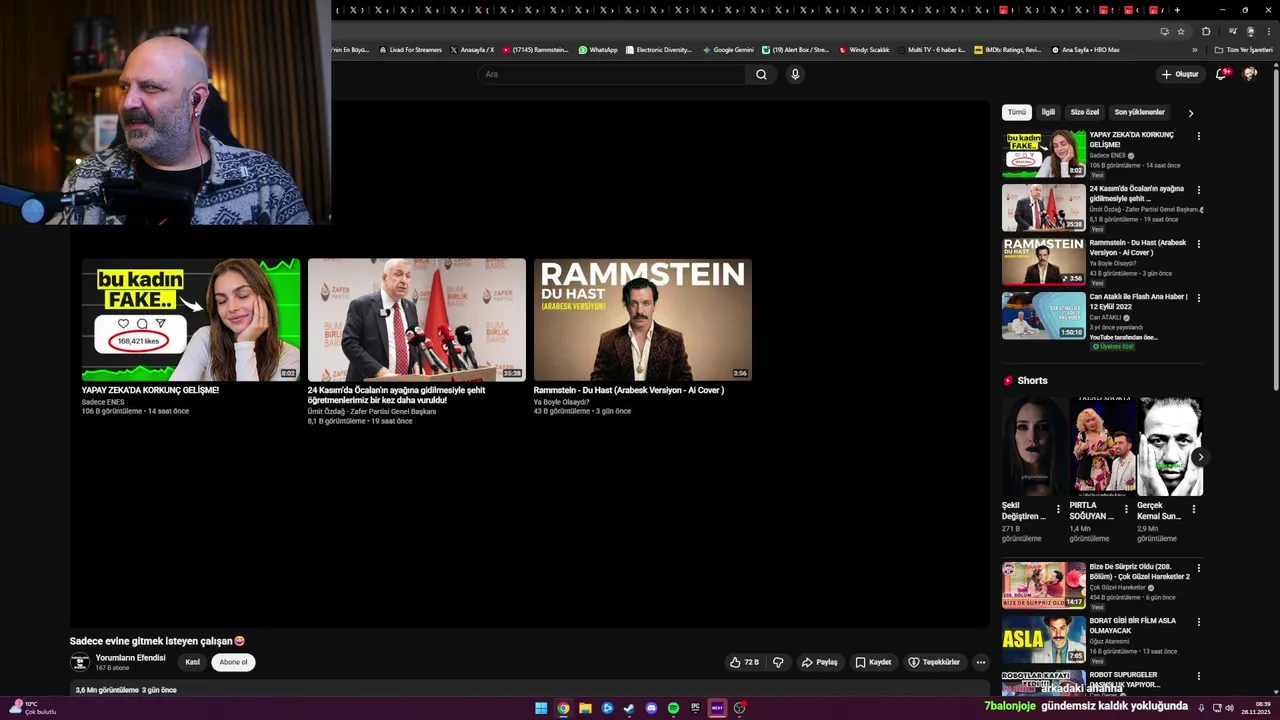Screen dimensions: 1280x720
Task: Open options for PIRTLA SOĞUYAN short
Action: click(x=1126, y=509)
